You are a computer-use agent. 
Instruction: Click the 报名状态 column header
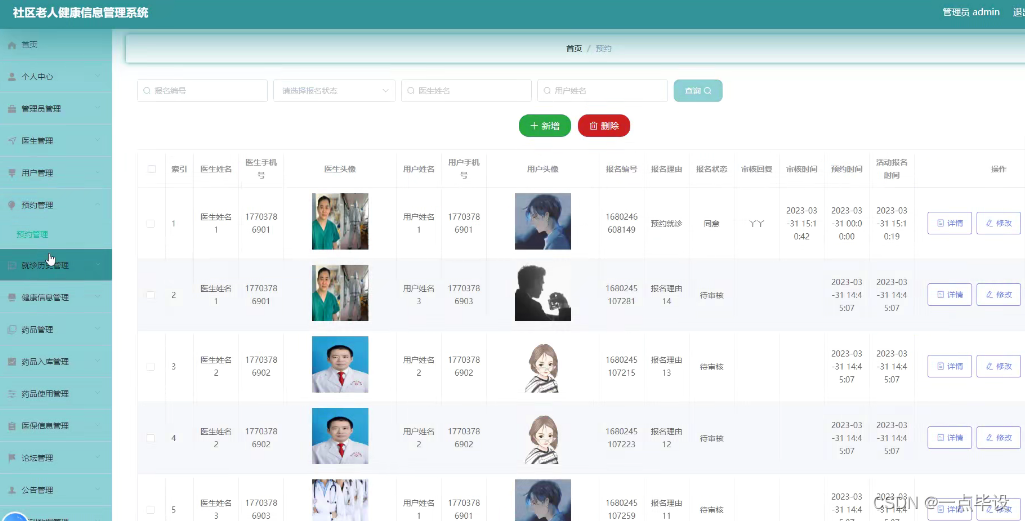(x=711, y=169)
